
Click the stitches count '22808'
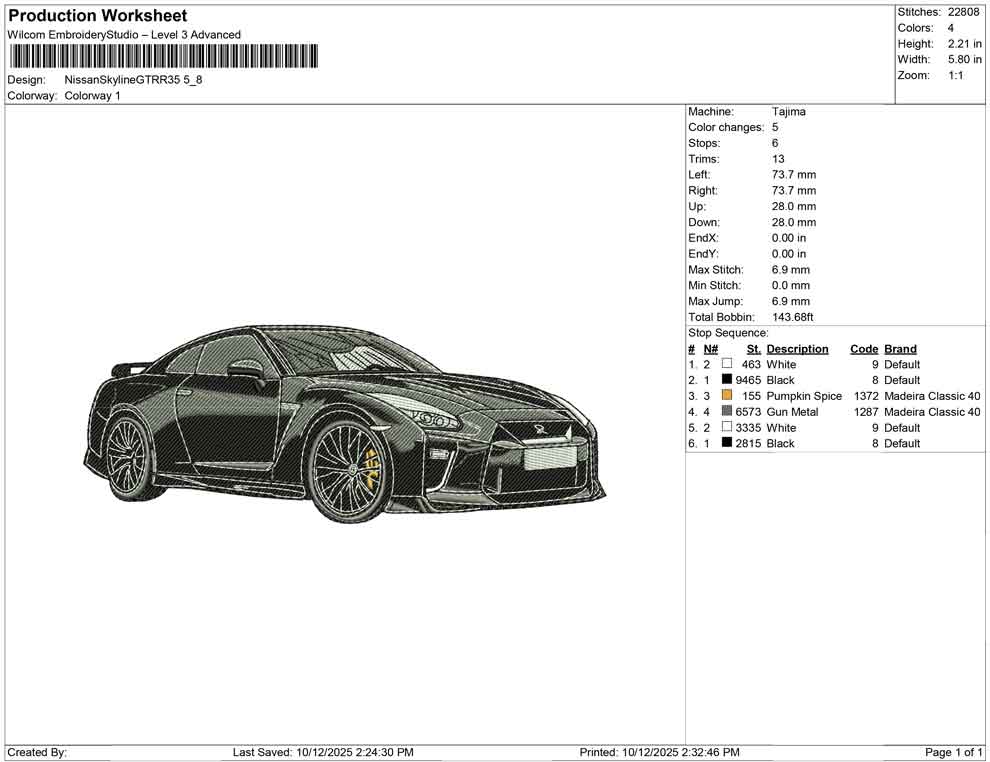click(963, 12)
